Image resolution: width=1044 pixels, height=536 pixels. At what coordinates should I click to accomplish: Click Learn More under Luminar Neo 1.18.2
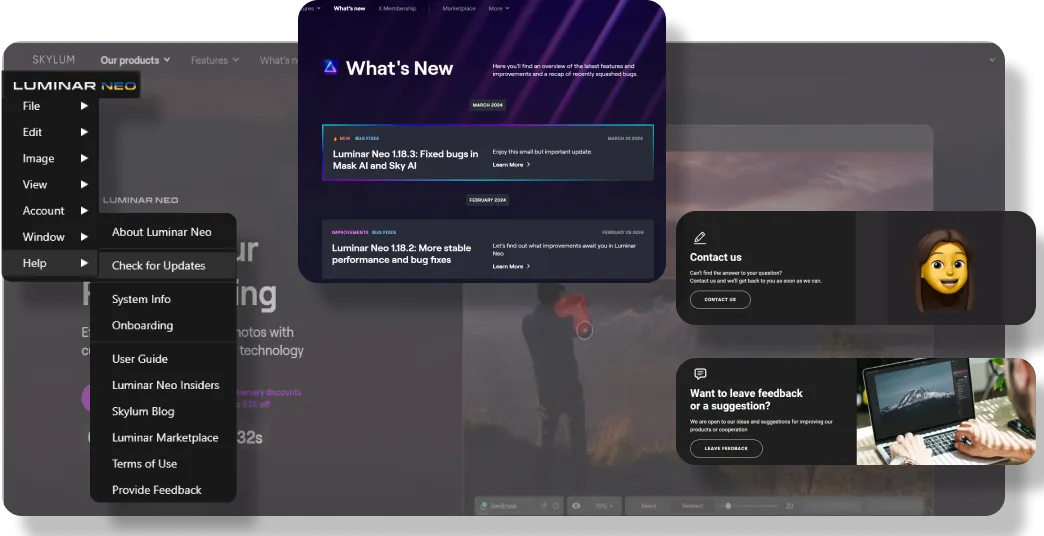pyautogui.click(x=511, y=266)
